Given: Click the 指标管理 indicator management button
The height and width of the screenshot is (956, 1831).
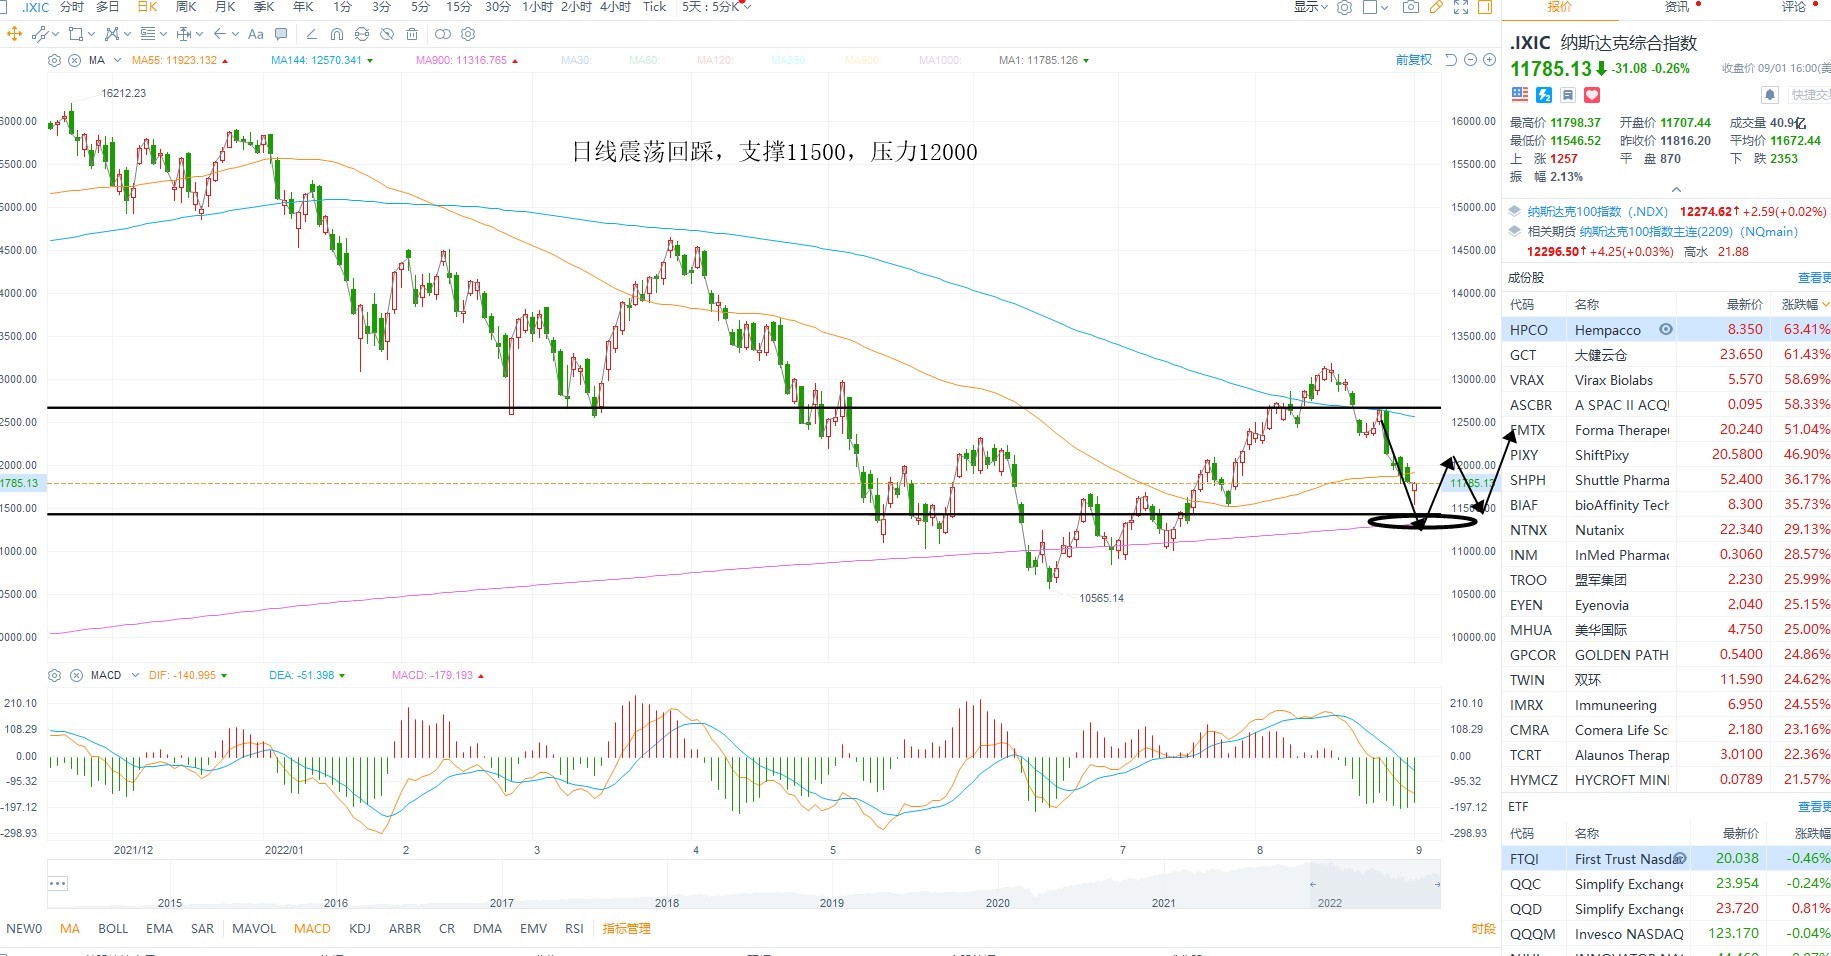Looking at the screenshot, I should click(627, 929).
